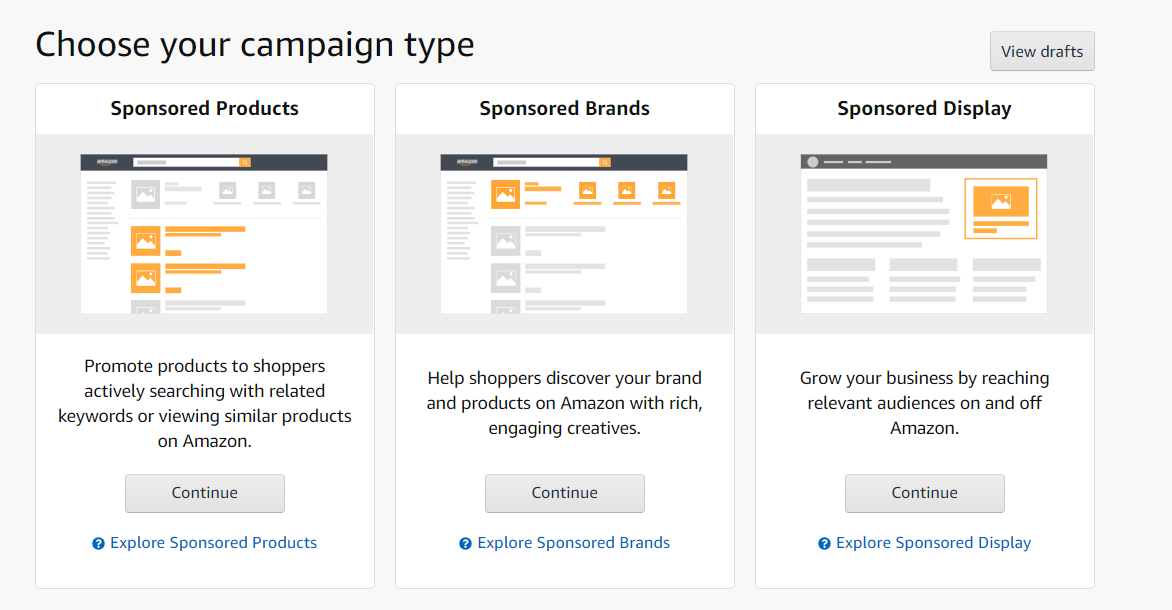Click the question mark icon beside Explore Sponsored Products
1172x610 pixels.
pos(98,543)
